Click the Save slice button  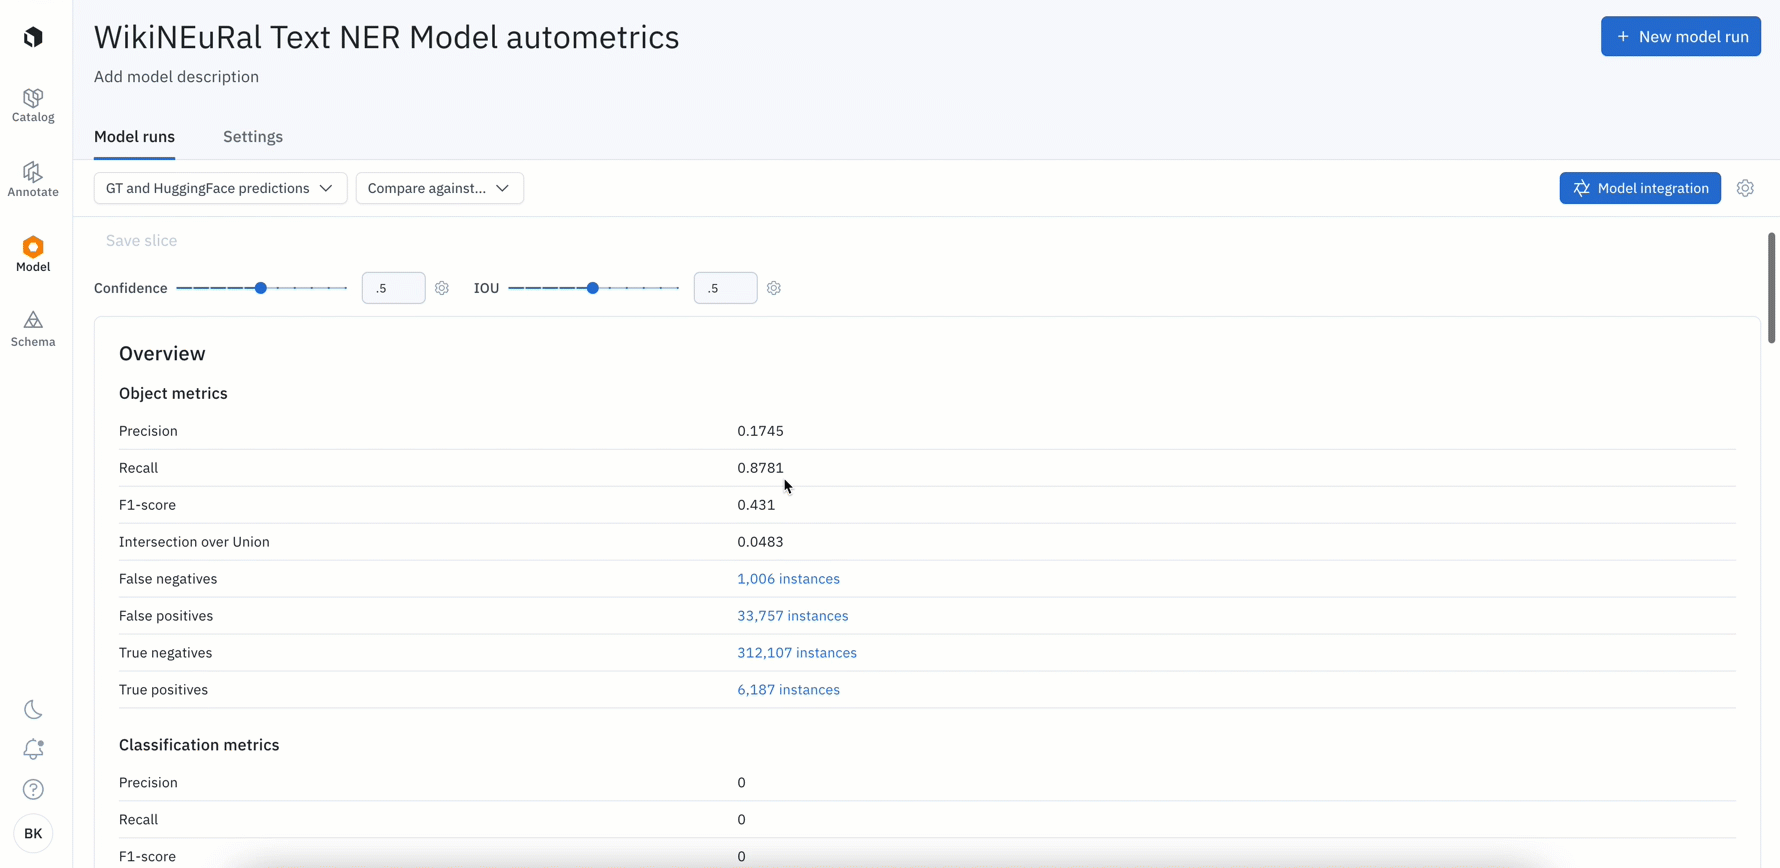point(141,241)
